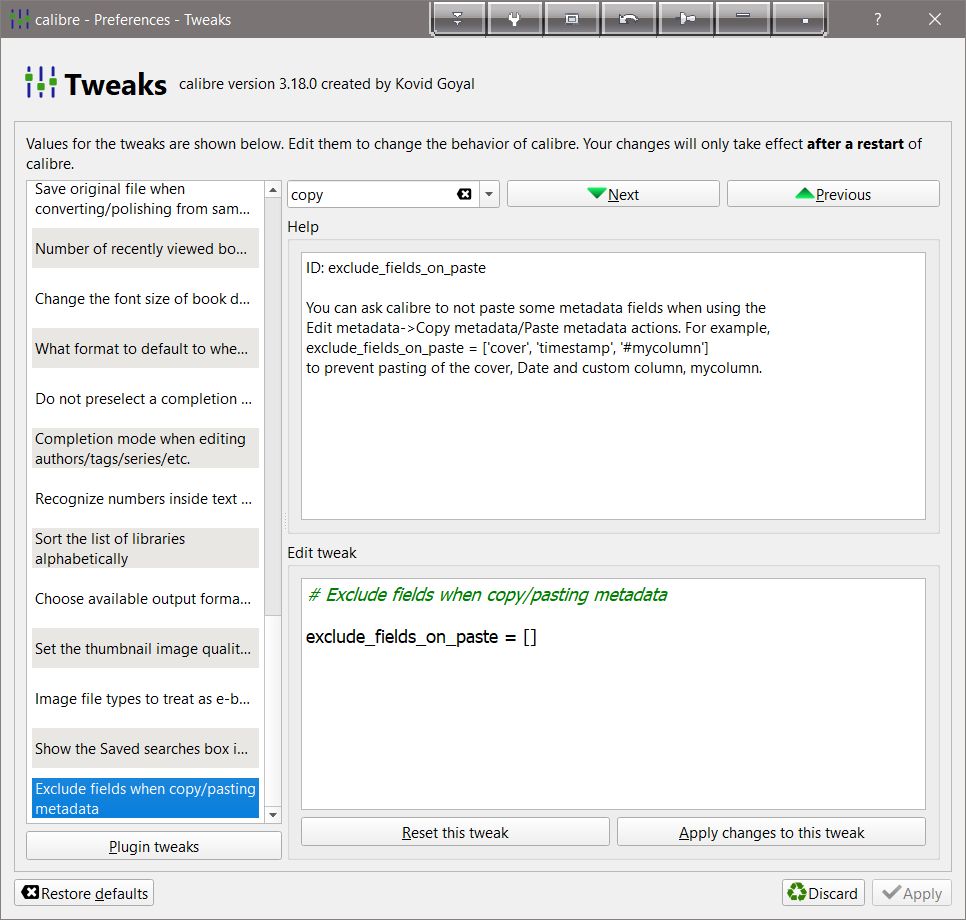Clear the 'copy' search text with X icon
Image resolution: width=966 pixels, height=920 pixels.
pos(465,194)
